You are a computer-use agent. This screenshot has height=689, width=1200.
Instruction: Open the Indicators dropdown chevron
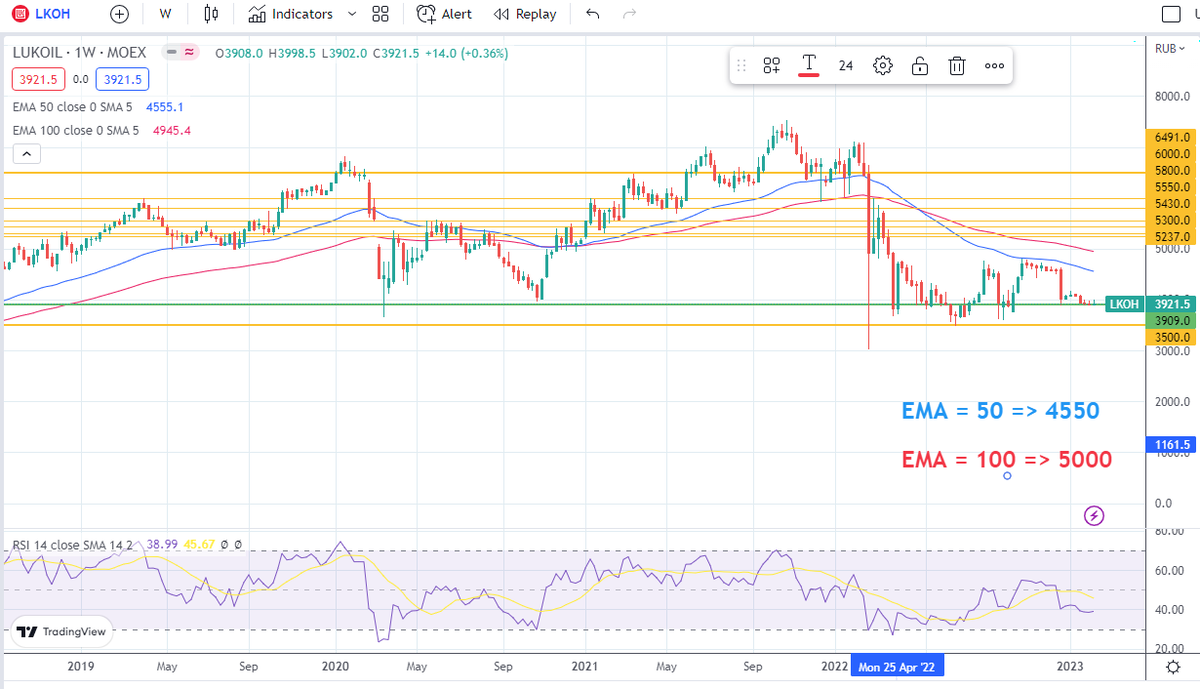click(x=350, y=14)
